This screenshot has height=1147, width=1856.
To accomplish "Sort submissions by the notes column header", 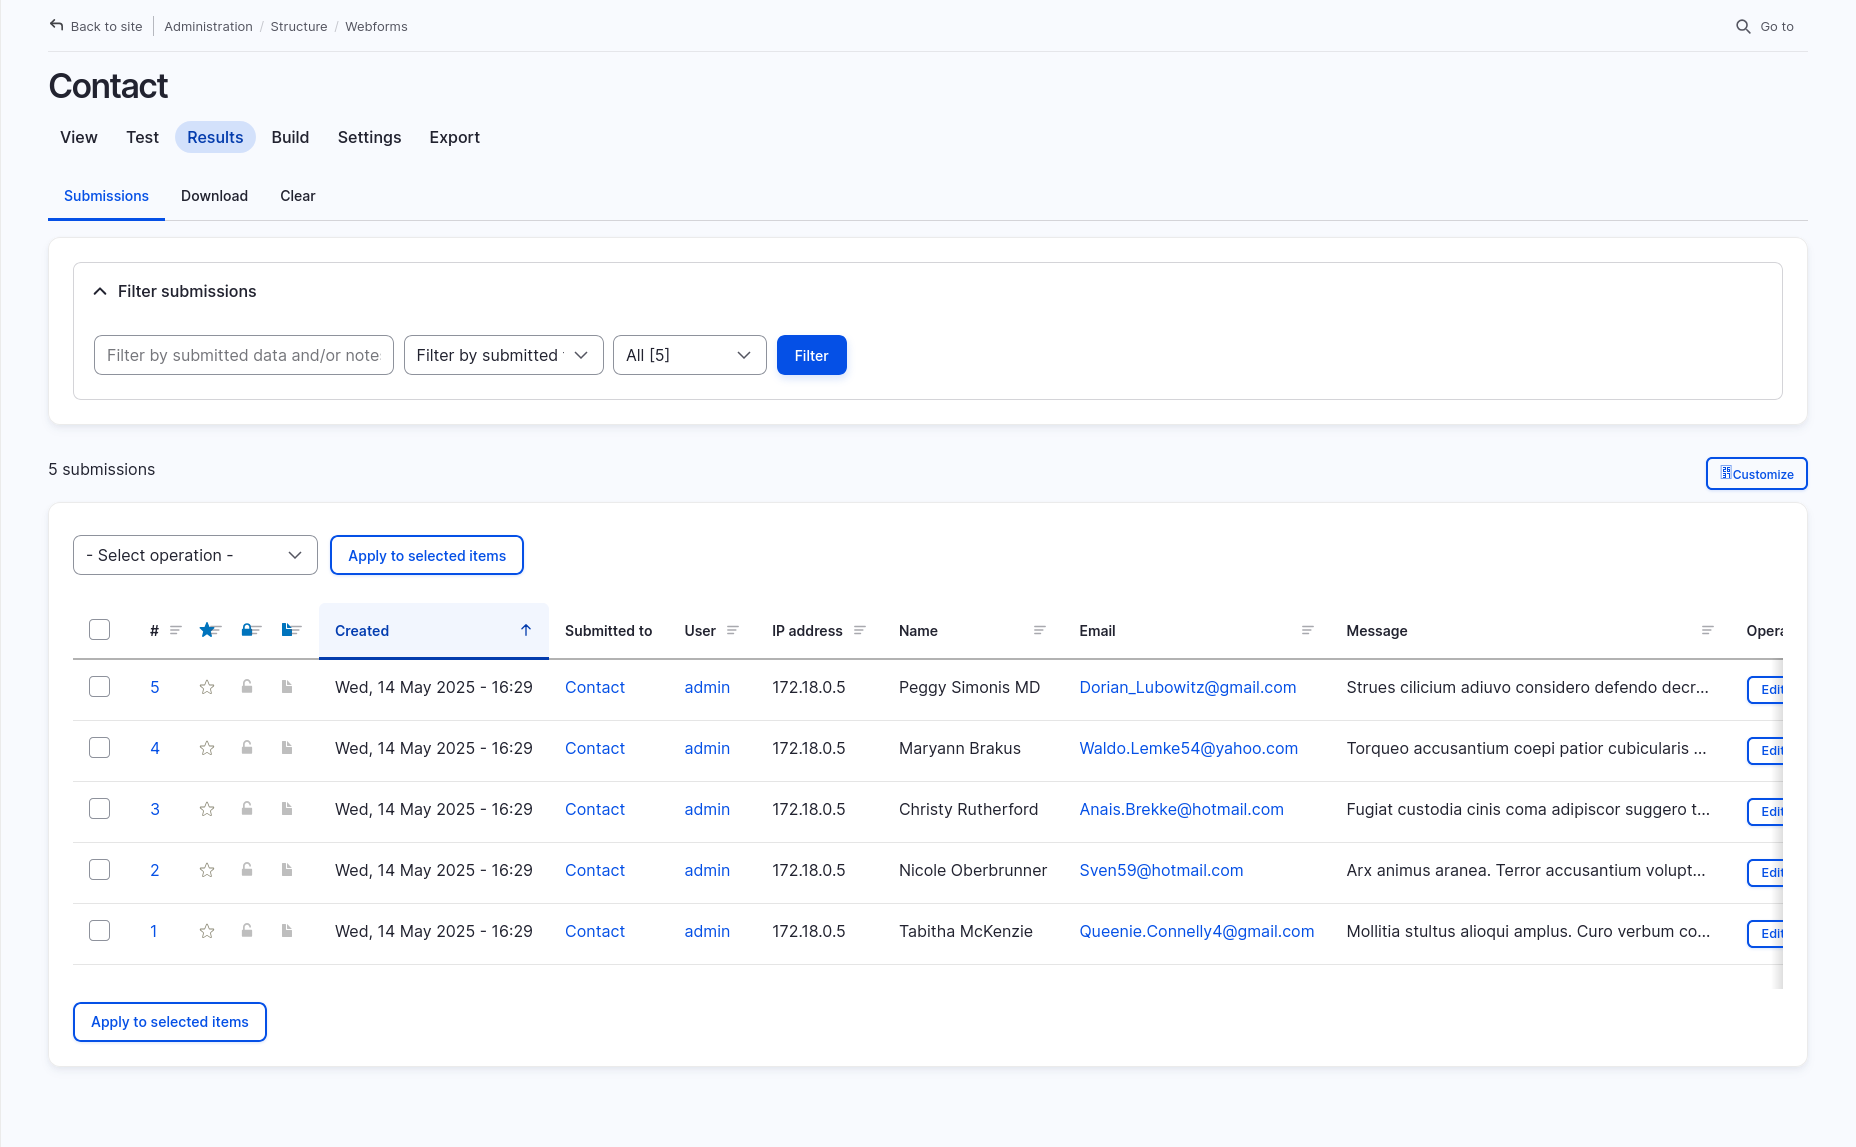I will (x=289, y=630).
